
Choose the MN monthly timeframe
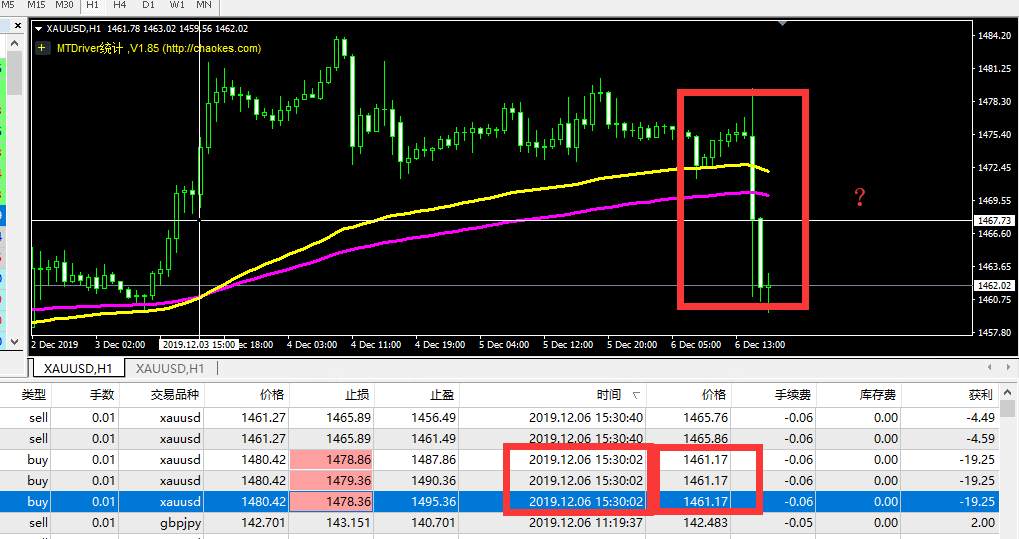[204, 5]
